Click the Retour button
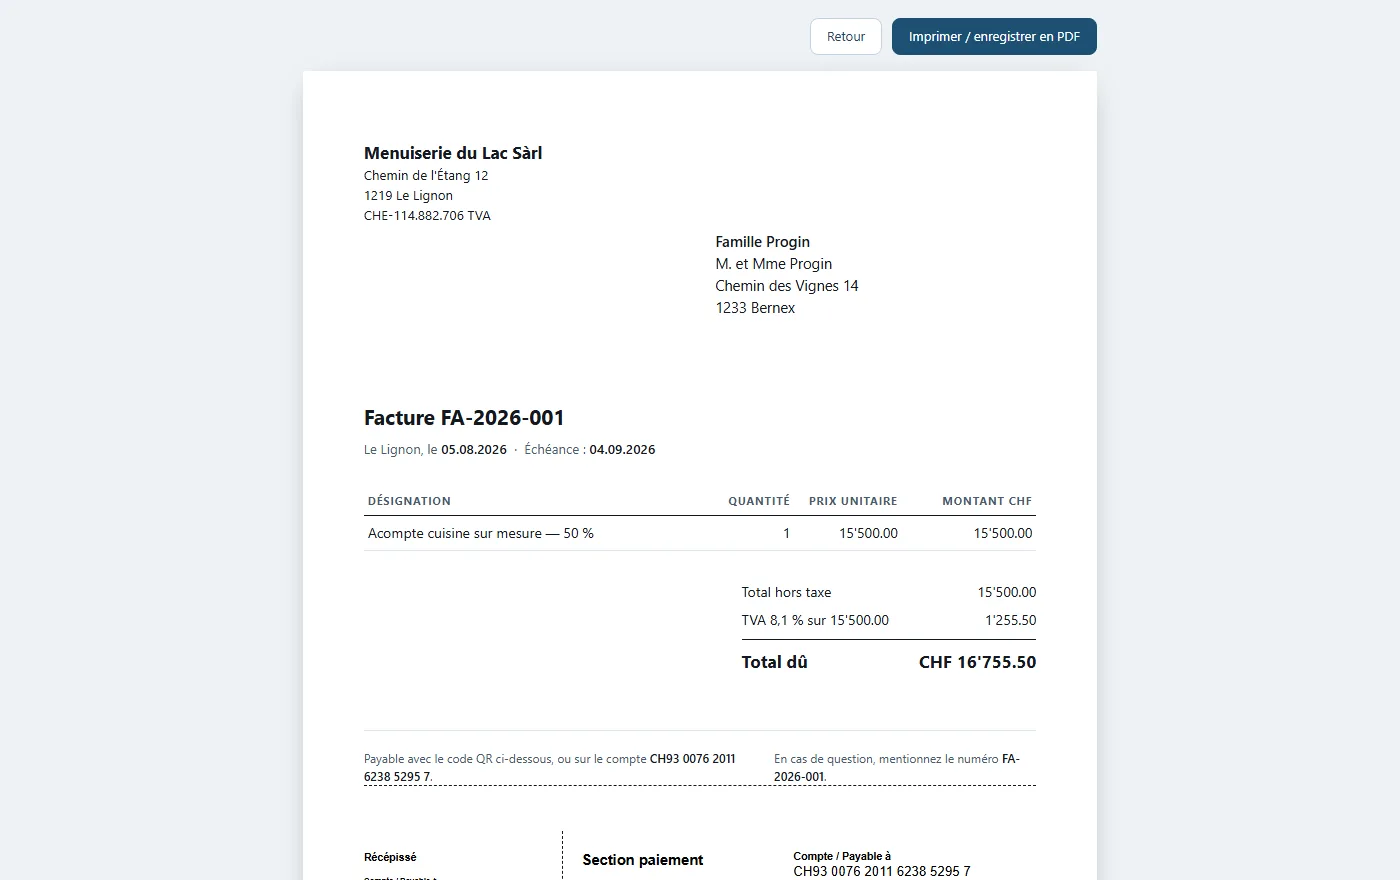The image size is (1400, 880). point(845,36)
